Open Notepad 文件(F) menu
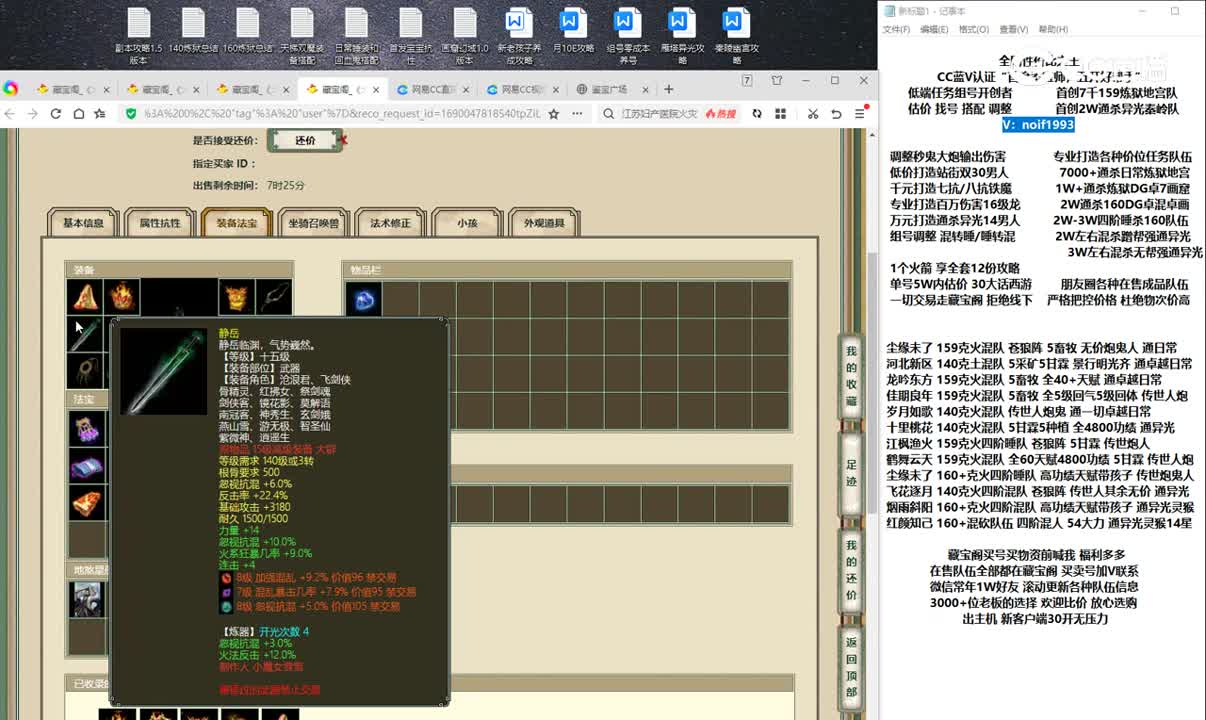 coord(896,30)
